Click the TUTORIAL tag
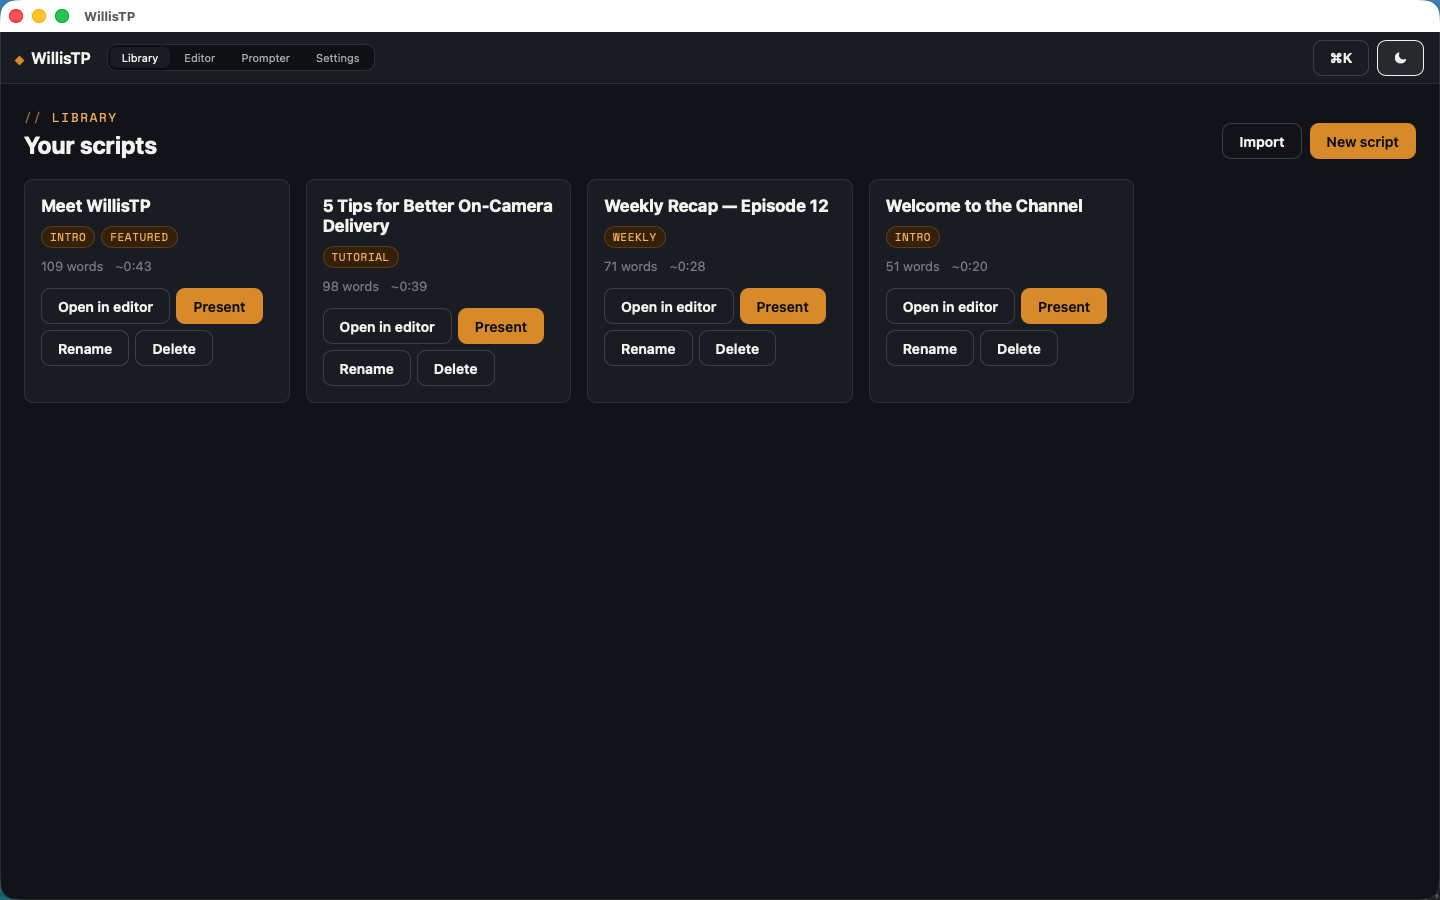 (360, 257)
